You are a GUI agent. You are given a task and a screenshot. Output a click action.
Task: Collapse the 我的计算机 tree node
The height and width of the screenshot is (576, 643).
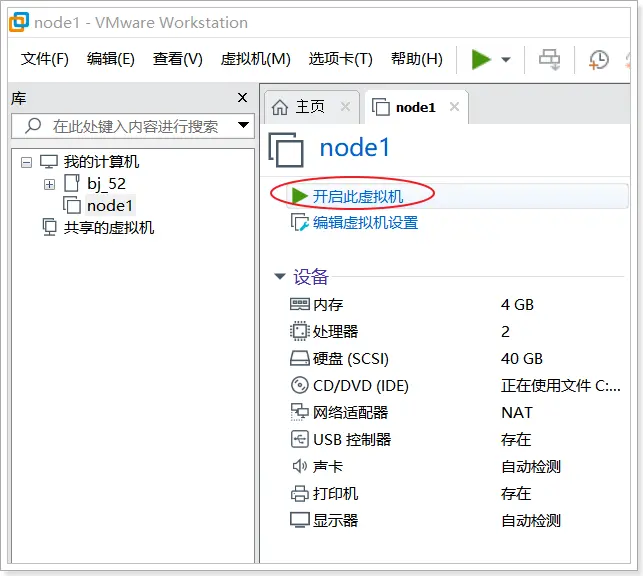click(x=26, y=162)
